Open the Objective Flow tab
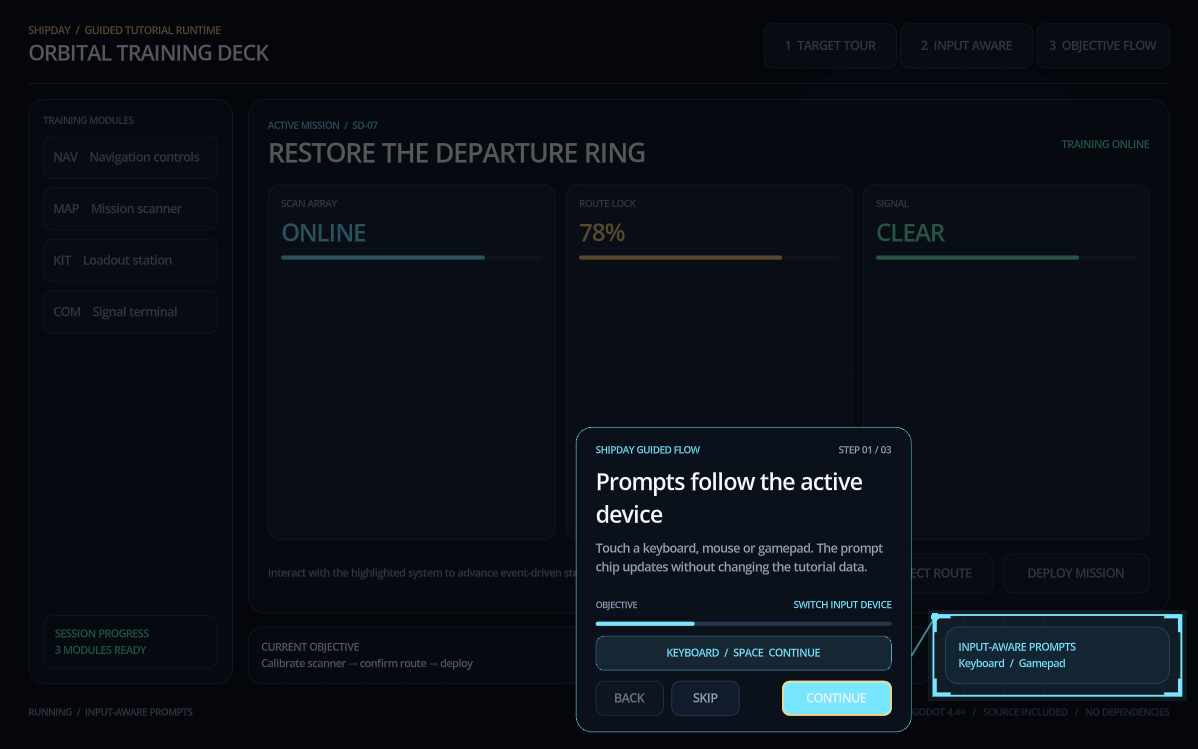The image size is (1198, 749). [x=1102, y=46]
